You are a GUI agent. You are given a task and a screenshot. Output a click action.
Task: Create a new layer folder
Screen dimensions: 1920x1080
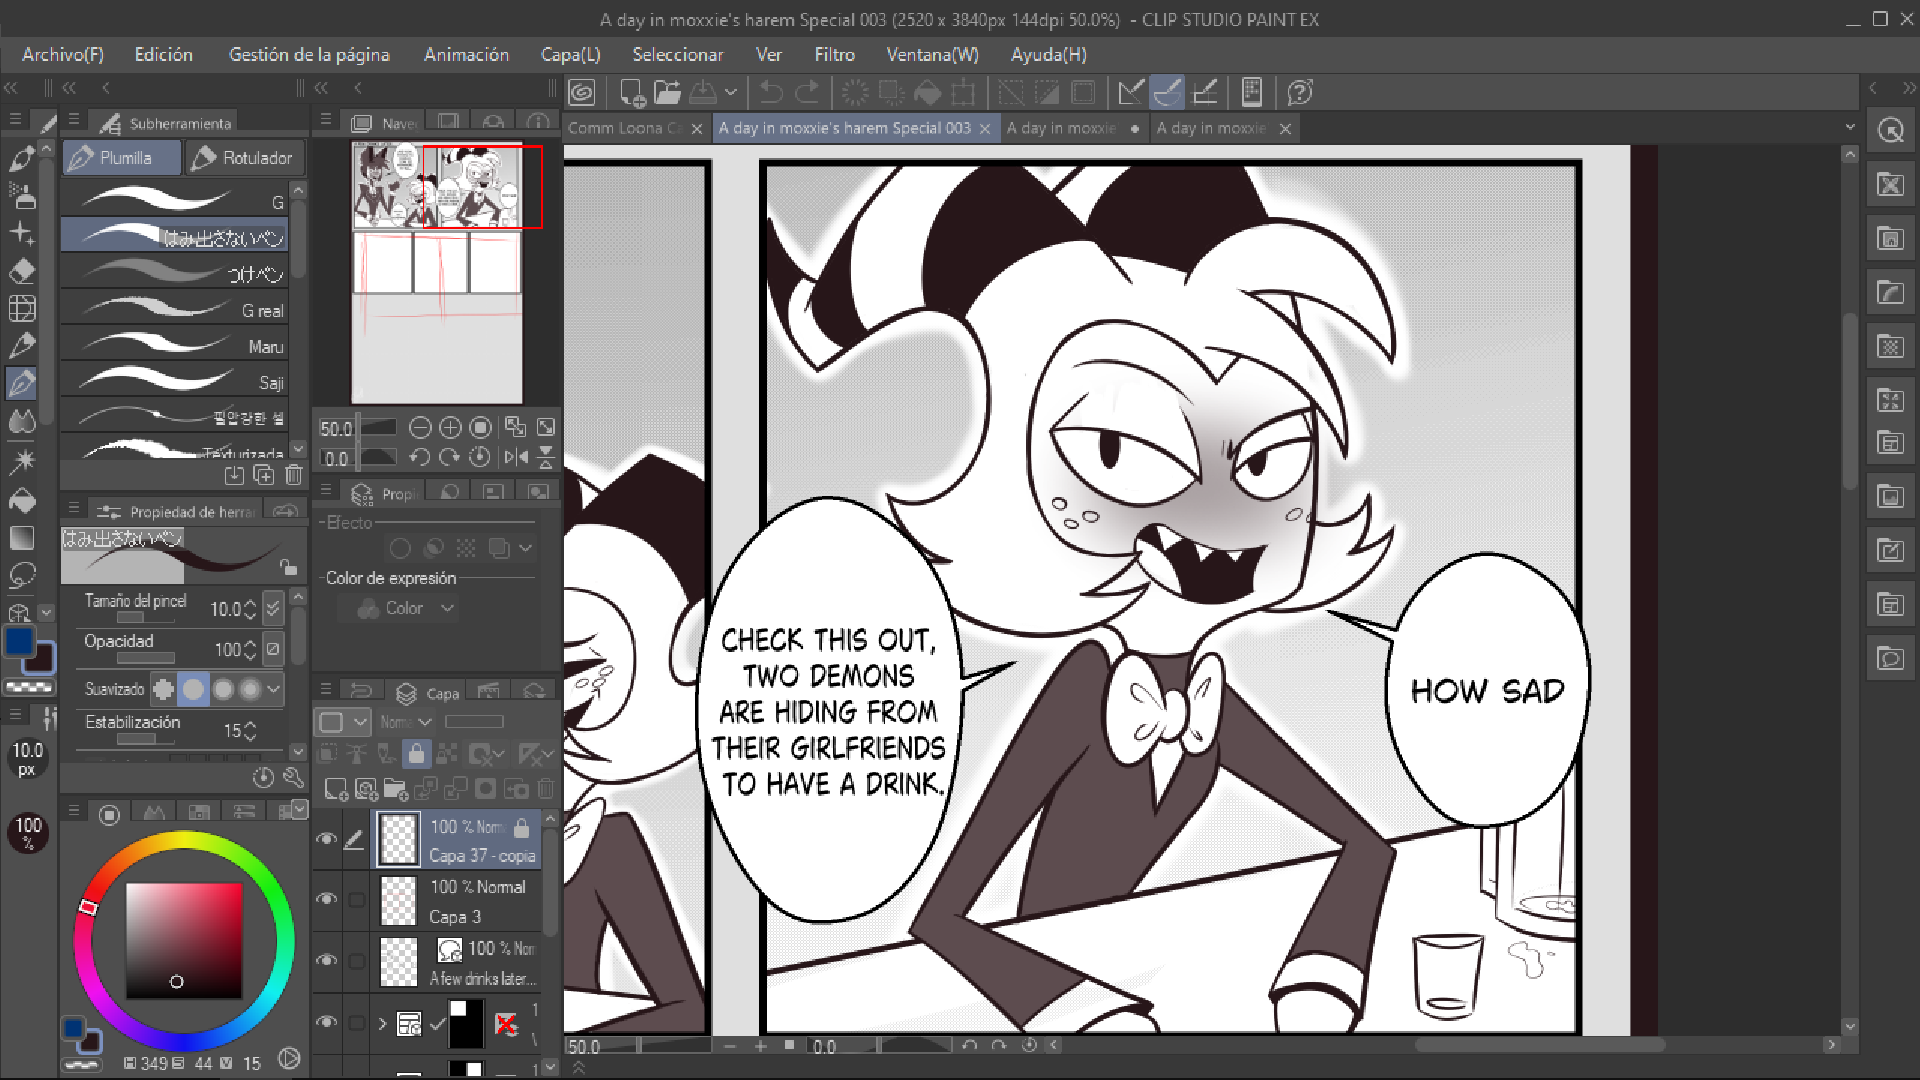396,790
